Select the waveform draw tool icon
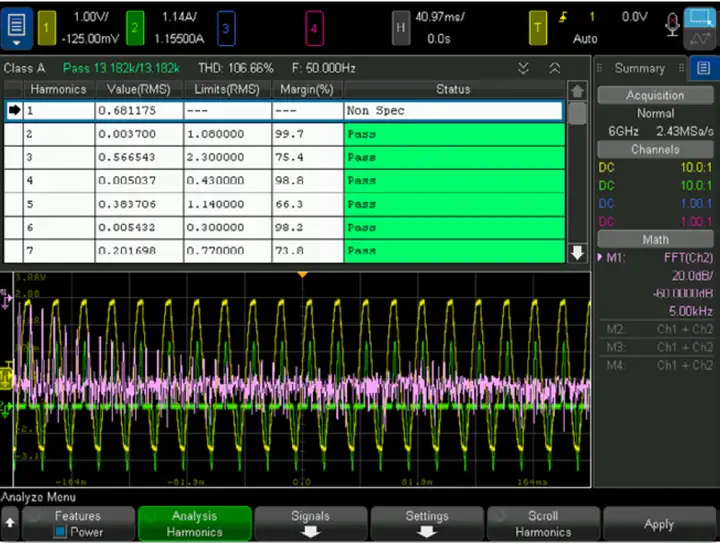 700,39
